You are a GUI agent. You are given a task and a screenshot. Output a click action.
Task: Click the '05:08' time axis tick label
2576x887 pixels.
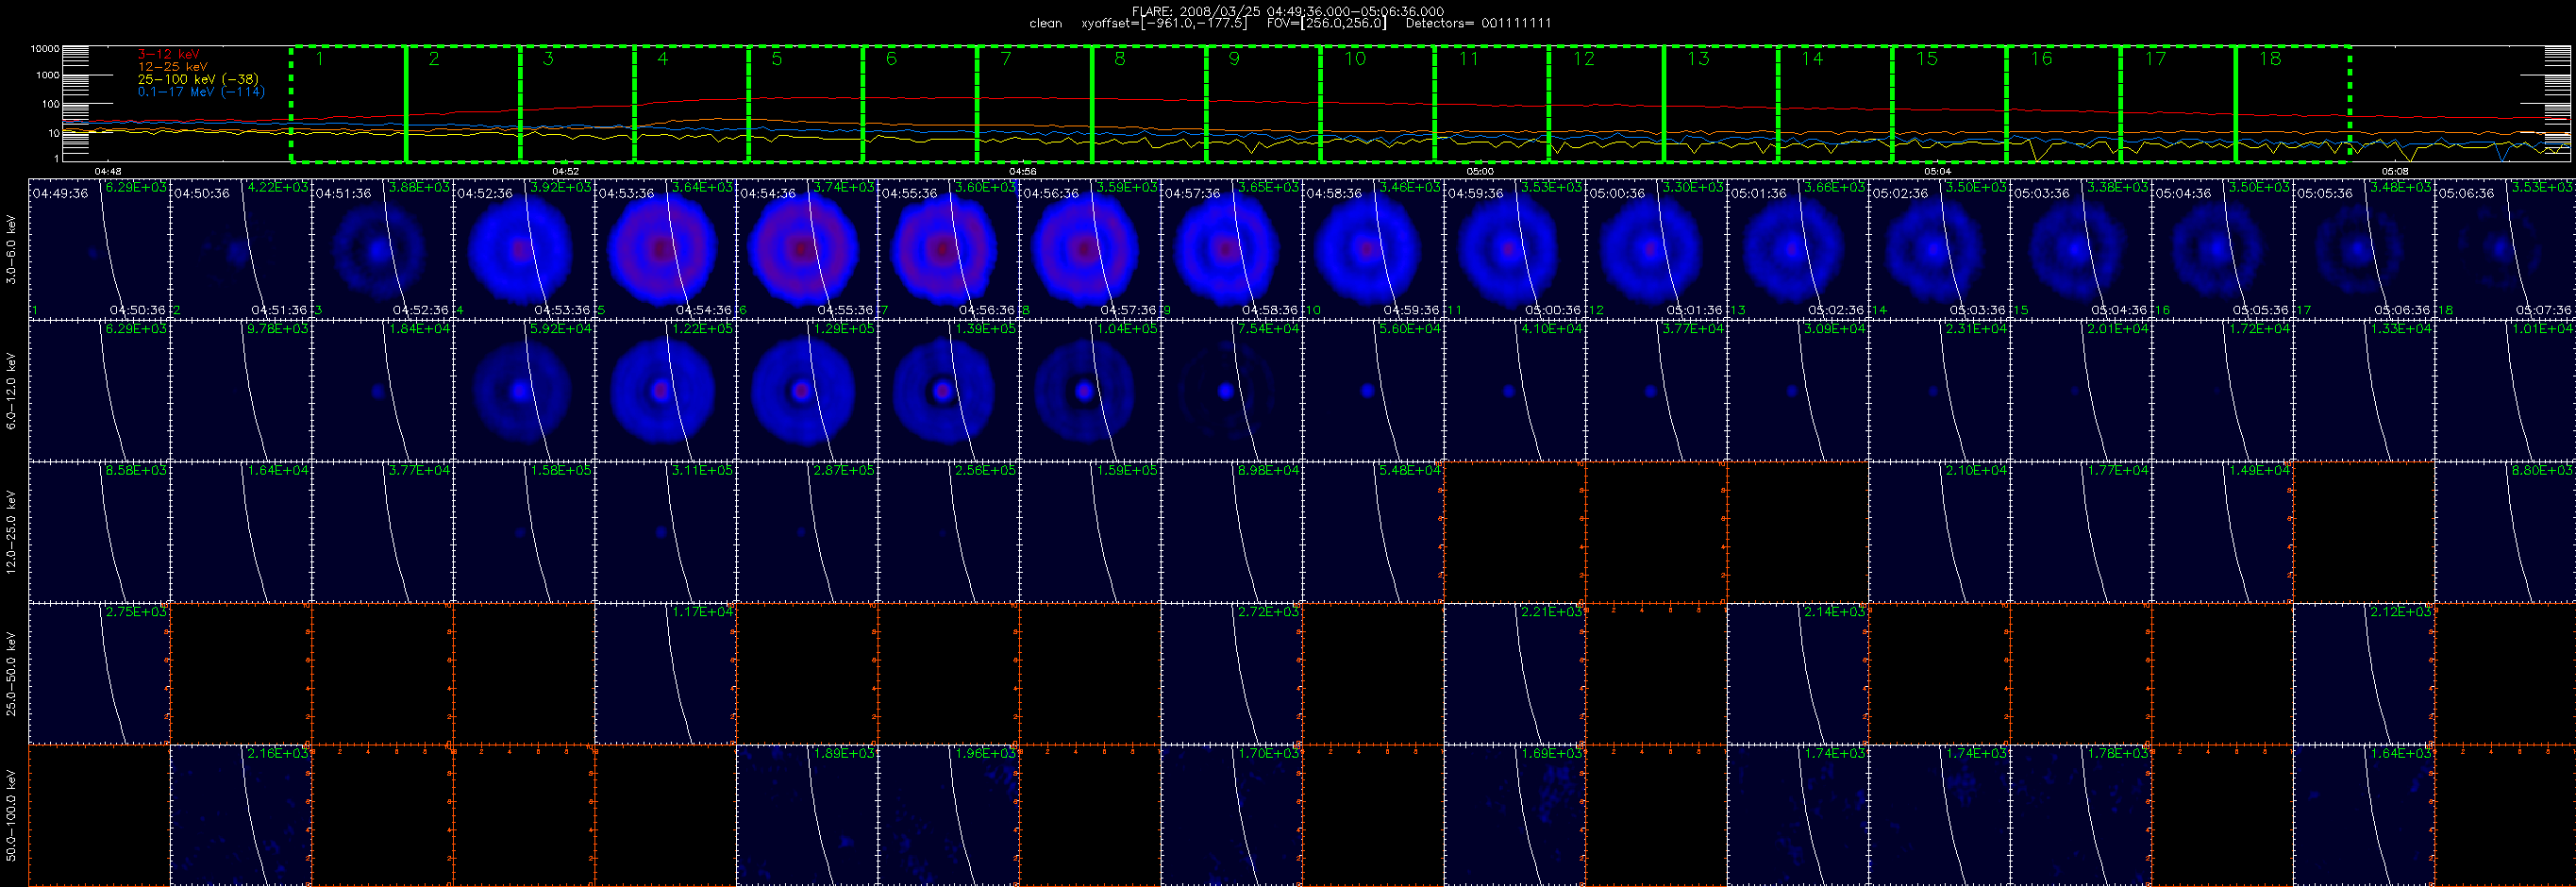[2395, 171]
